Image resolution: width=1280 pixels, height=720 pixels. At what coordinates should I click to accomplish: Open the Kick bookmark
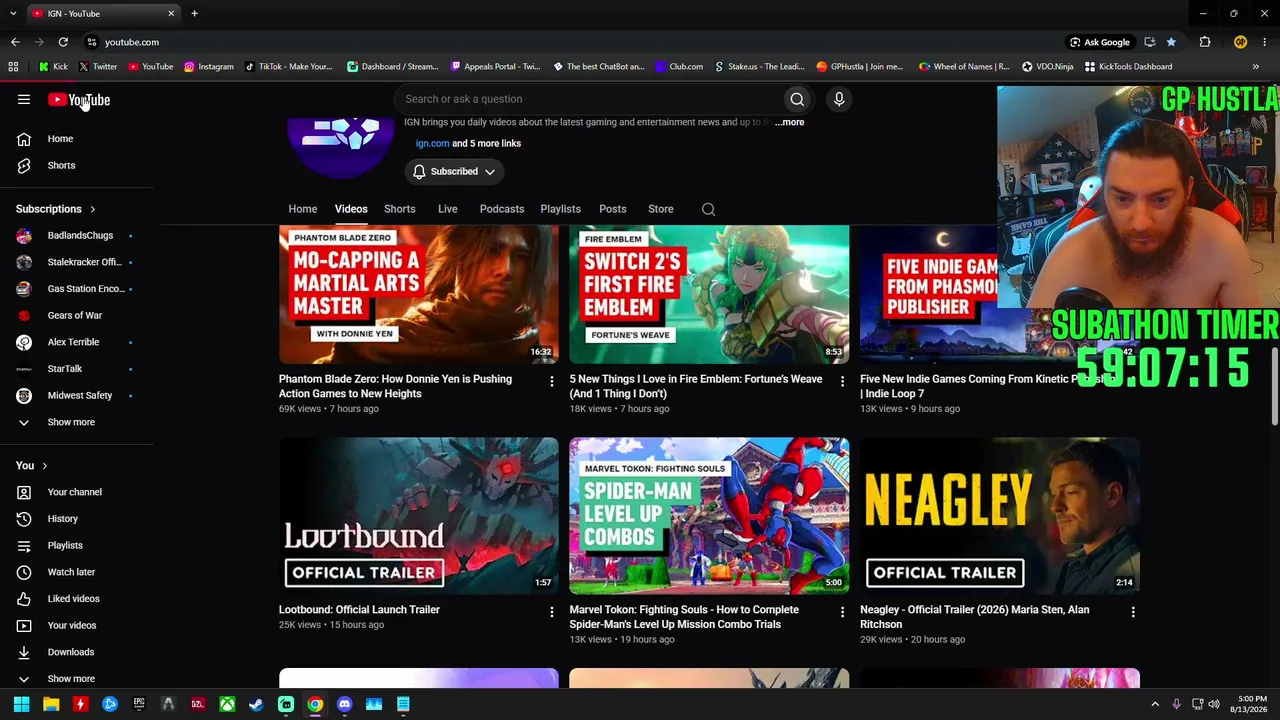pos(53,67)
